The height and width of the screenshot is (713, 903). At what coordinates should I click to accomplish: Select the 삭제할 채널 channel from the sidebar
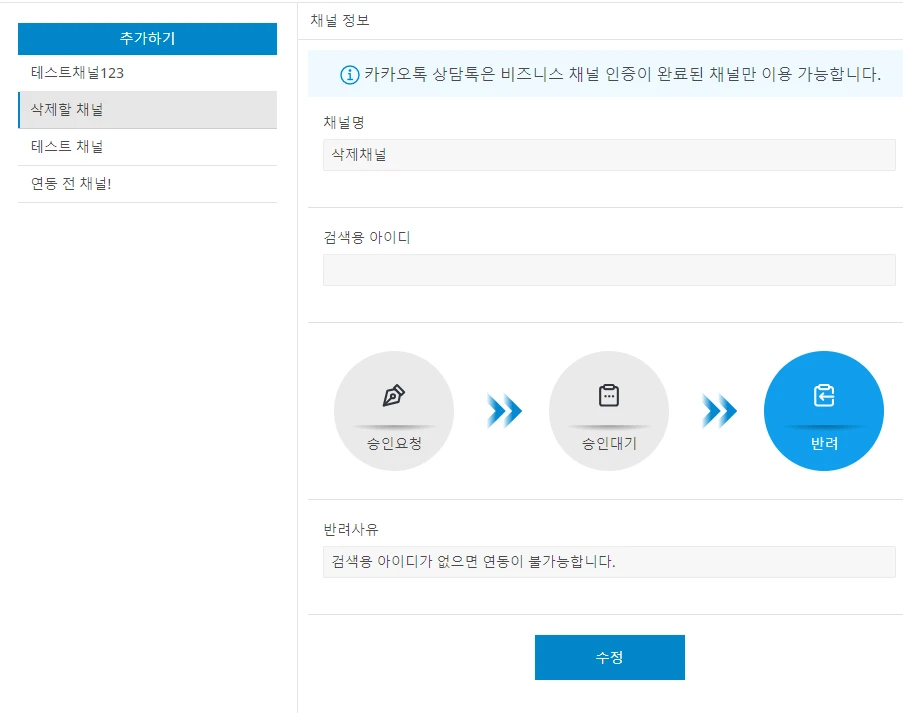(146, 110)
